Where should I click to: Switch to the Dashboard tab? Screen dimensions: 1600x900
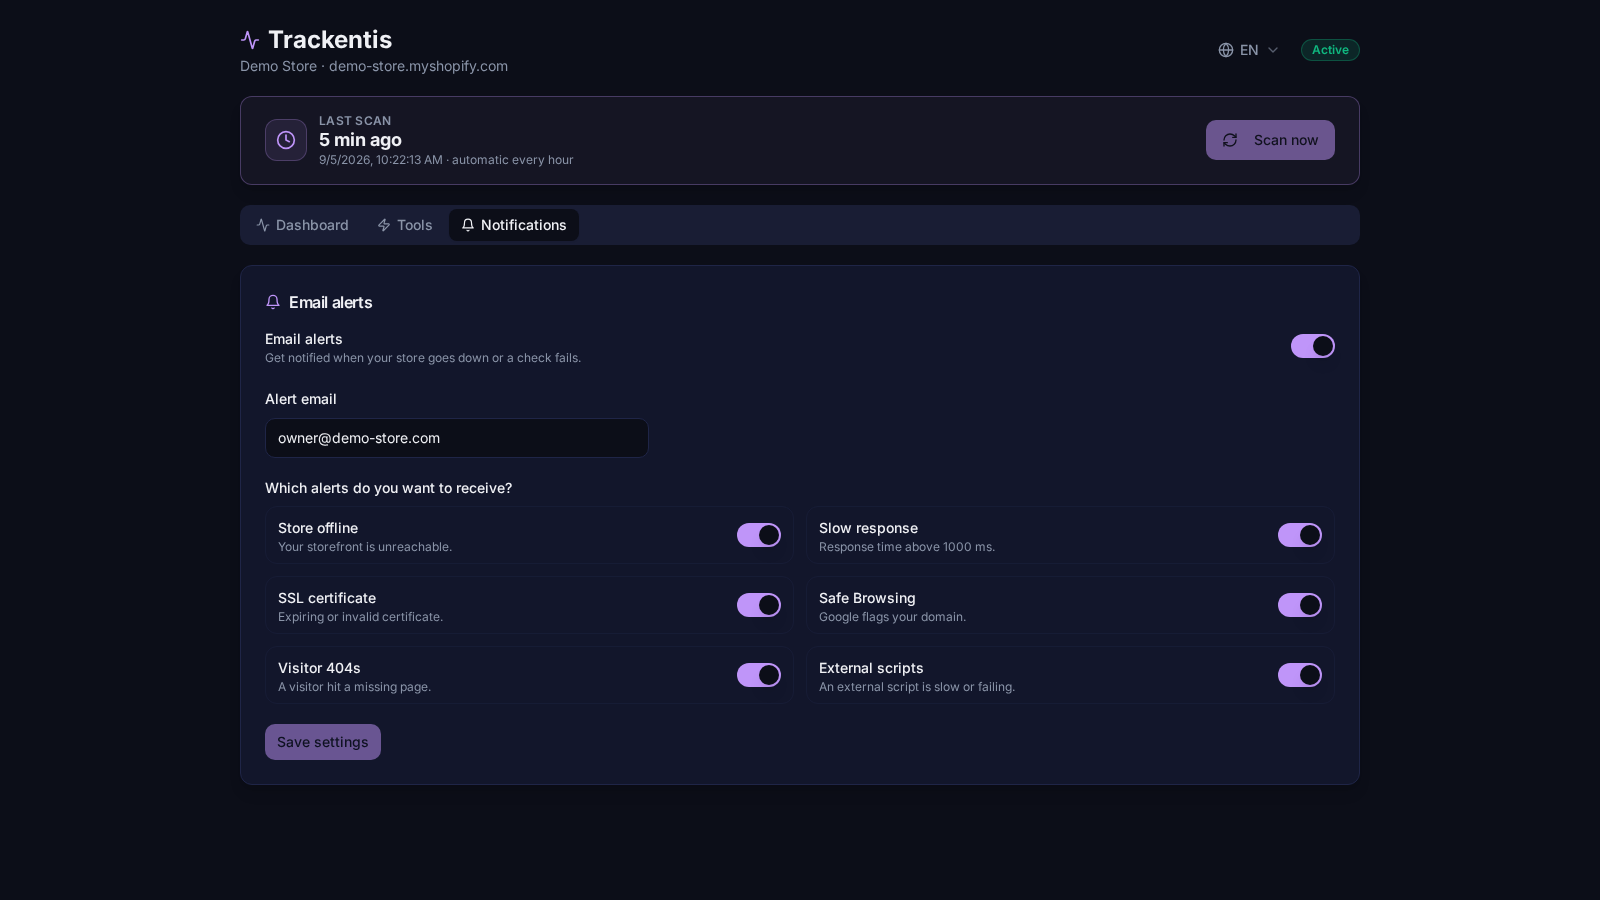(302, 225)
